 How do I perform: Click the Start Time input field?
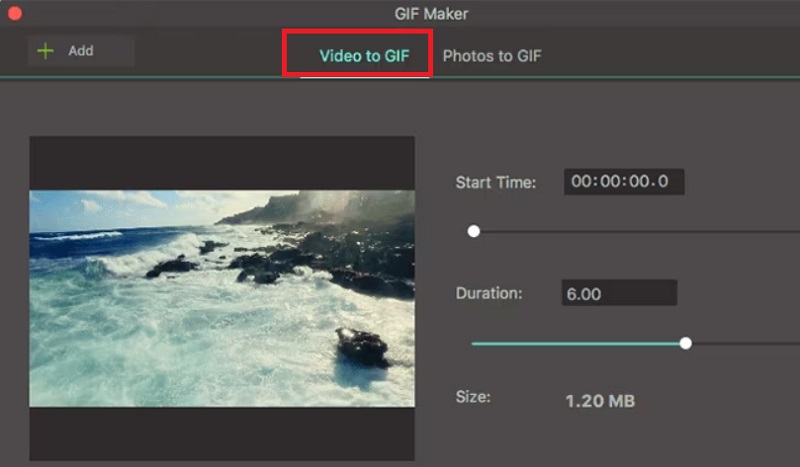point(624,182)
